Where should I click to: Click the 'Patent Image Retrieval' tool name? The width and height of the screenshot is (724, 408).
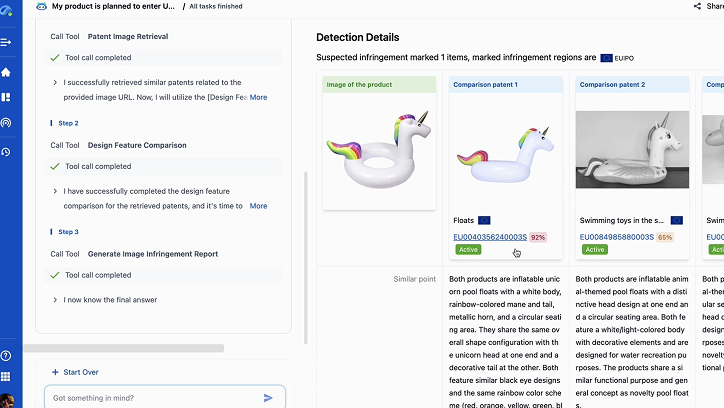coord(128,36)
